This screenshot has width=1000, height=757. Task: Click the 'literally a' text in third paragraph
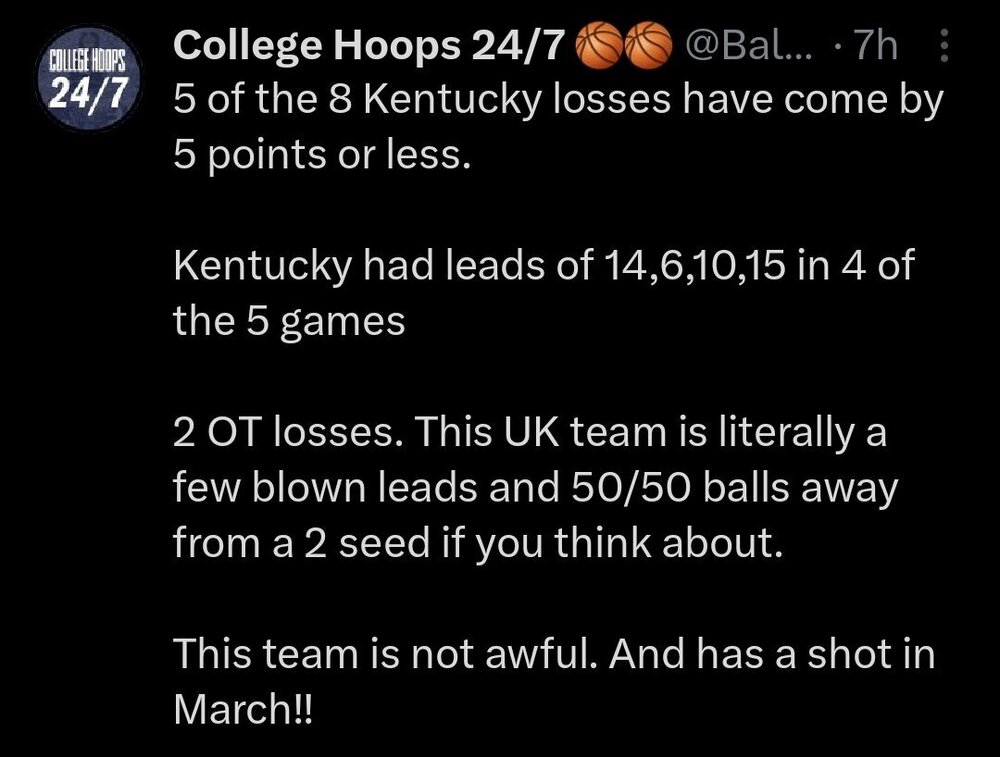click(803, 432)
